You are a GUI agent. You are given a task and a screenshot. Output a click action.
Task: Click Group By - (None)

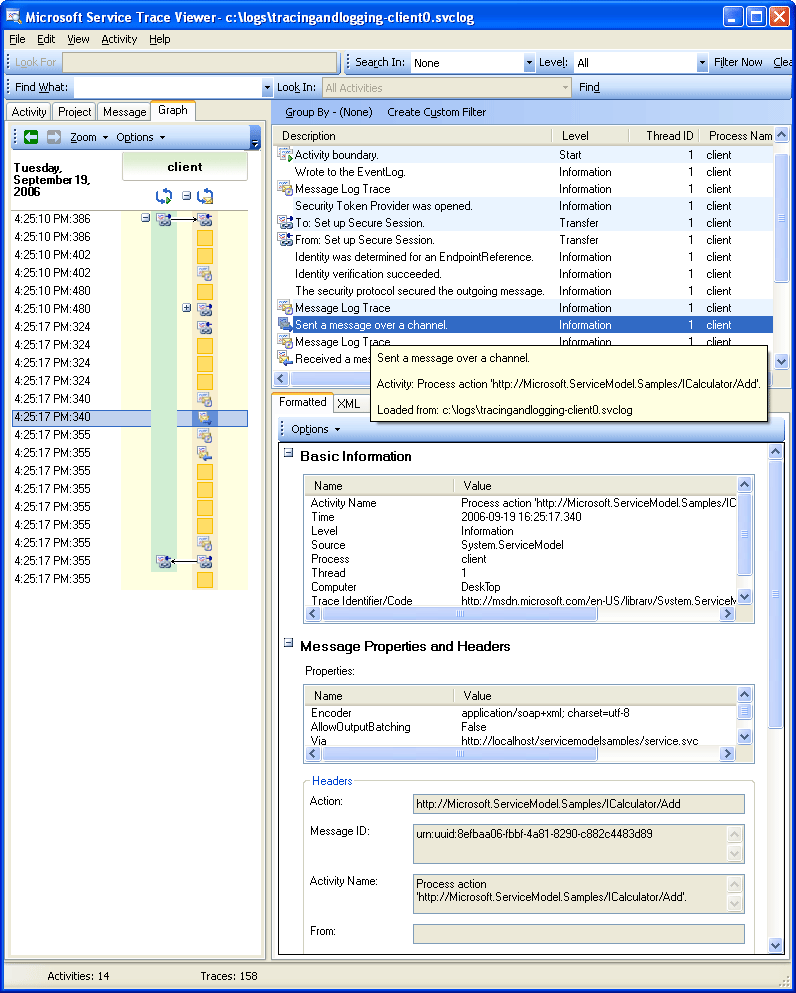tap(328, 112)
